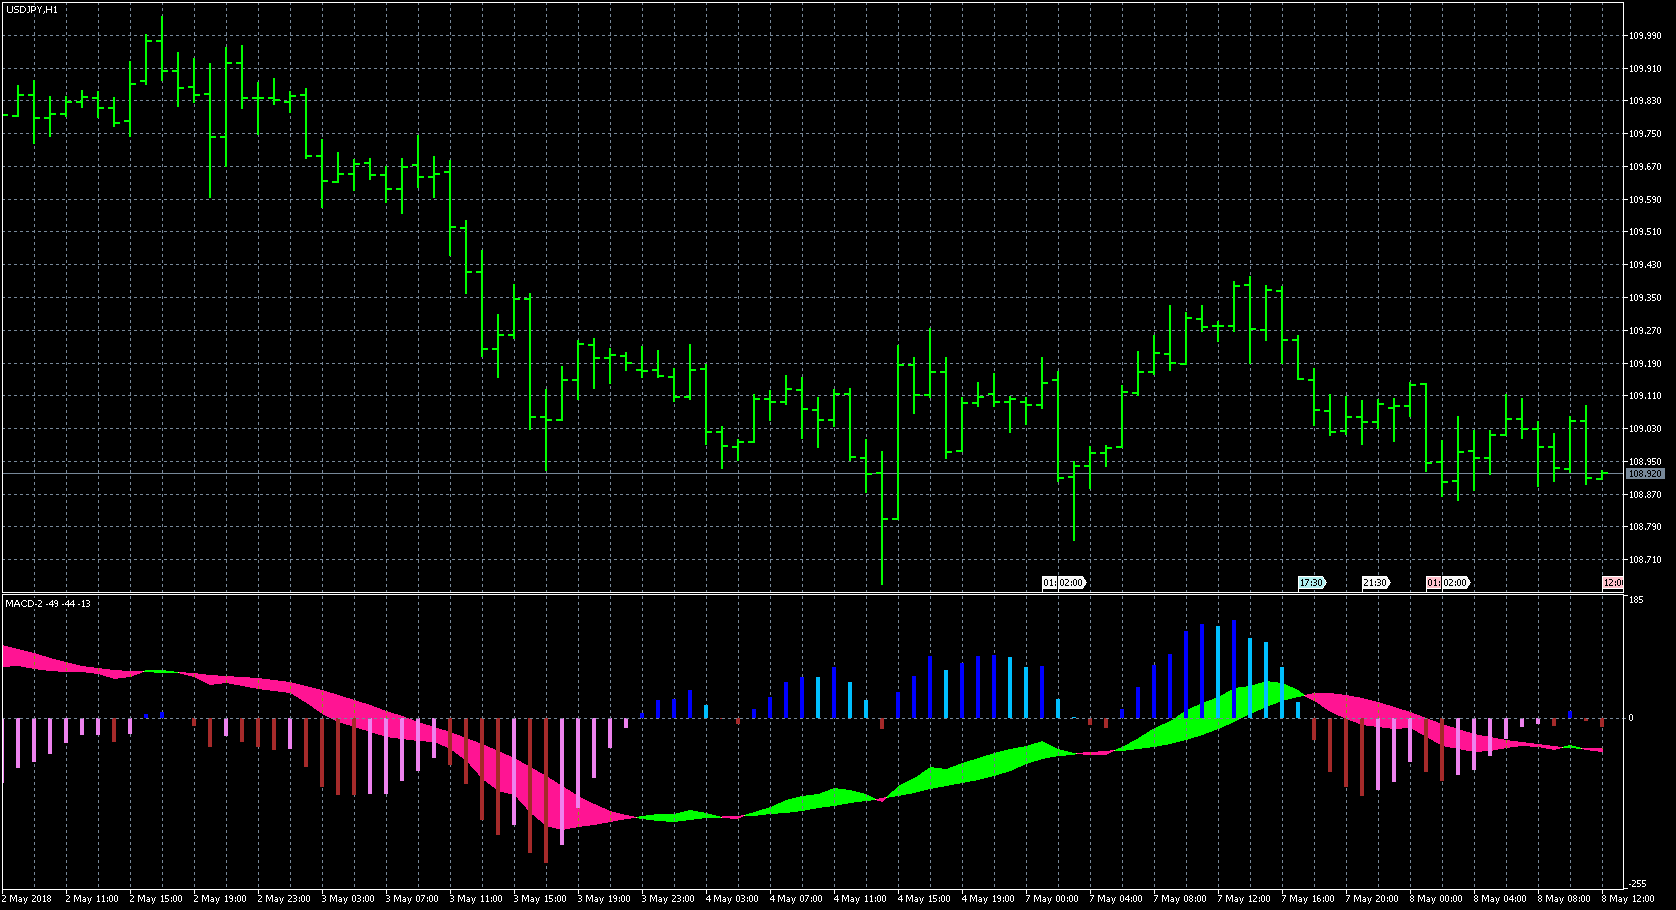Click the 109.190 price scale label

[1645, 364]
